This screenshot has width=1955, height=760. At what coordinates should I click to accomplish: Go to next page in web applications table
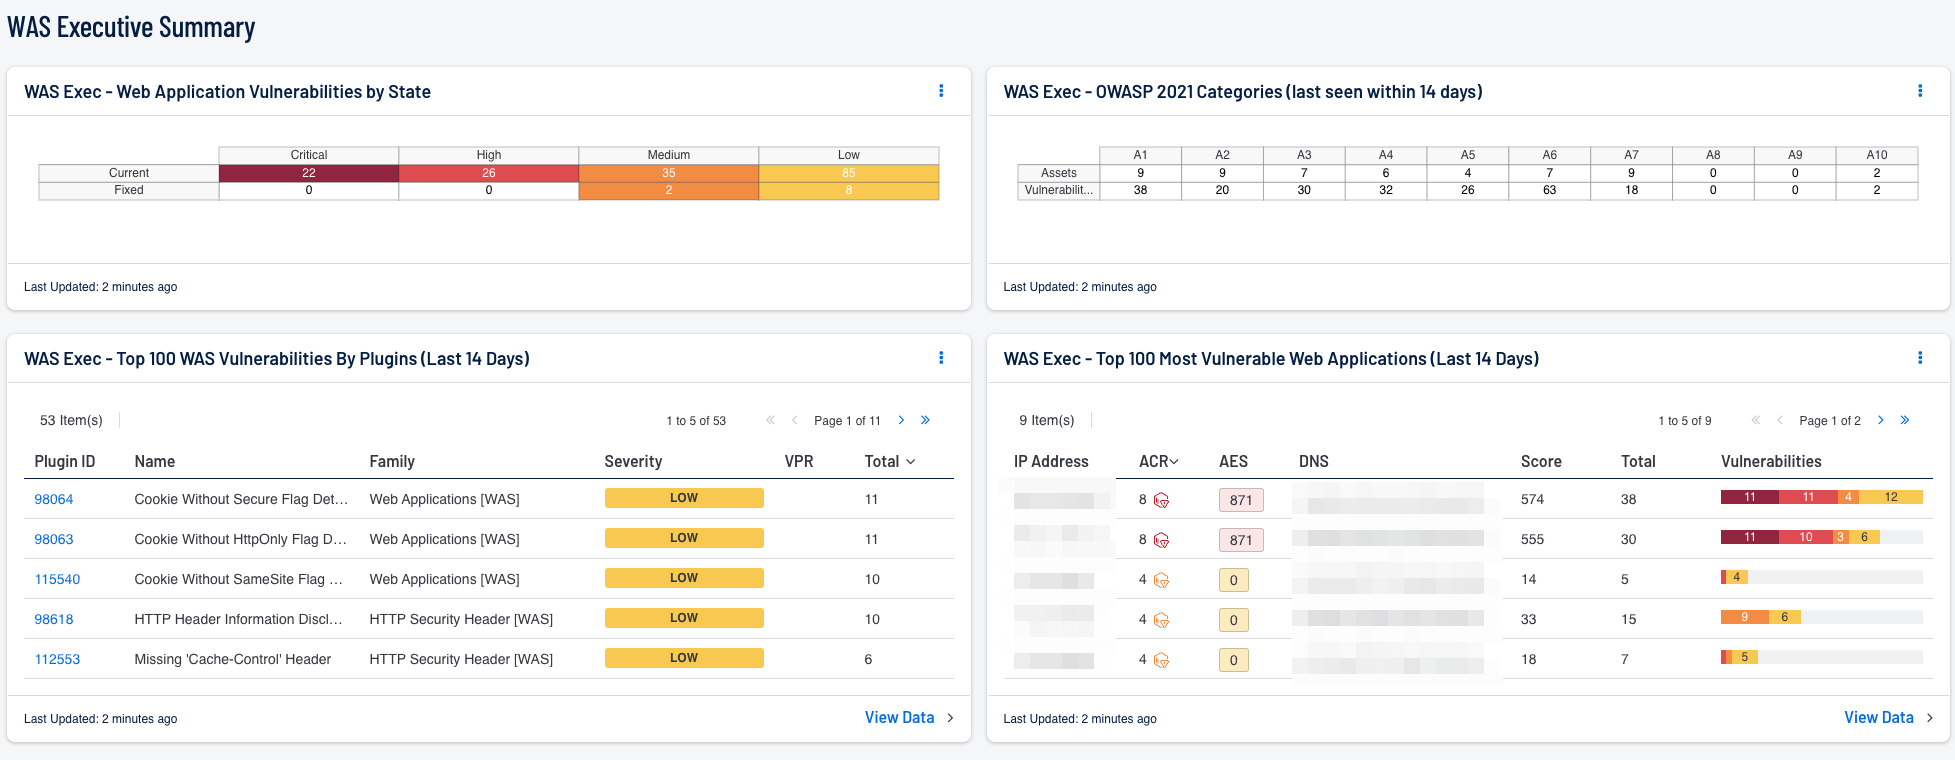pos(1880,420)
